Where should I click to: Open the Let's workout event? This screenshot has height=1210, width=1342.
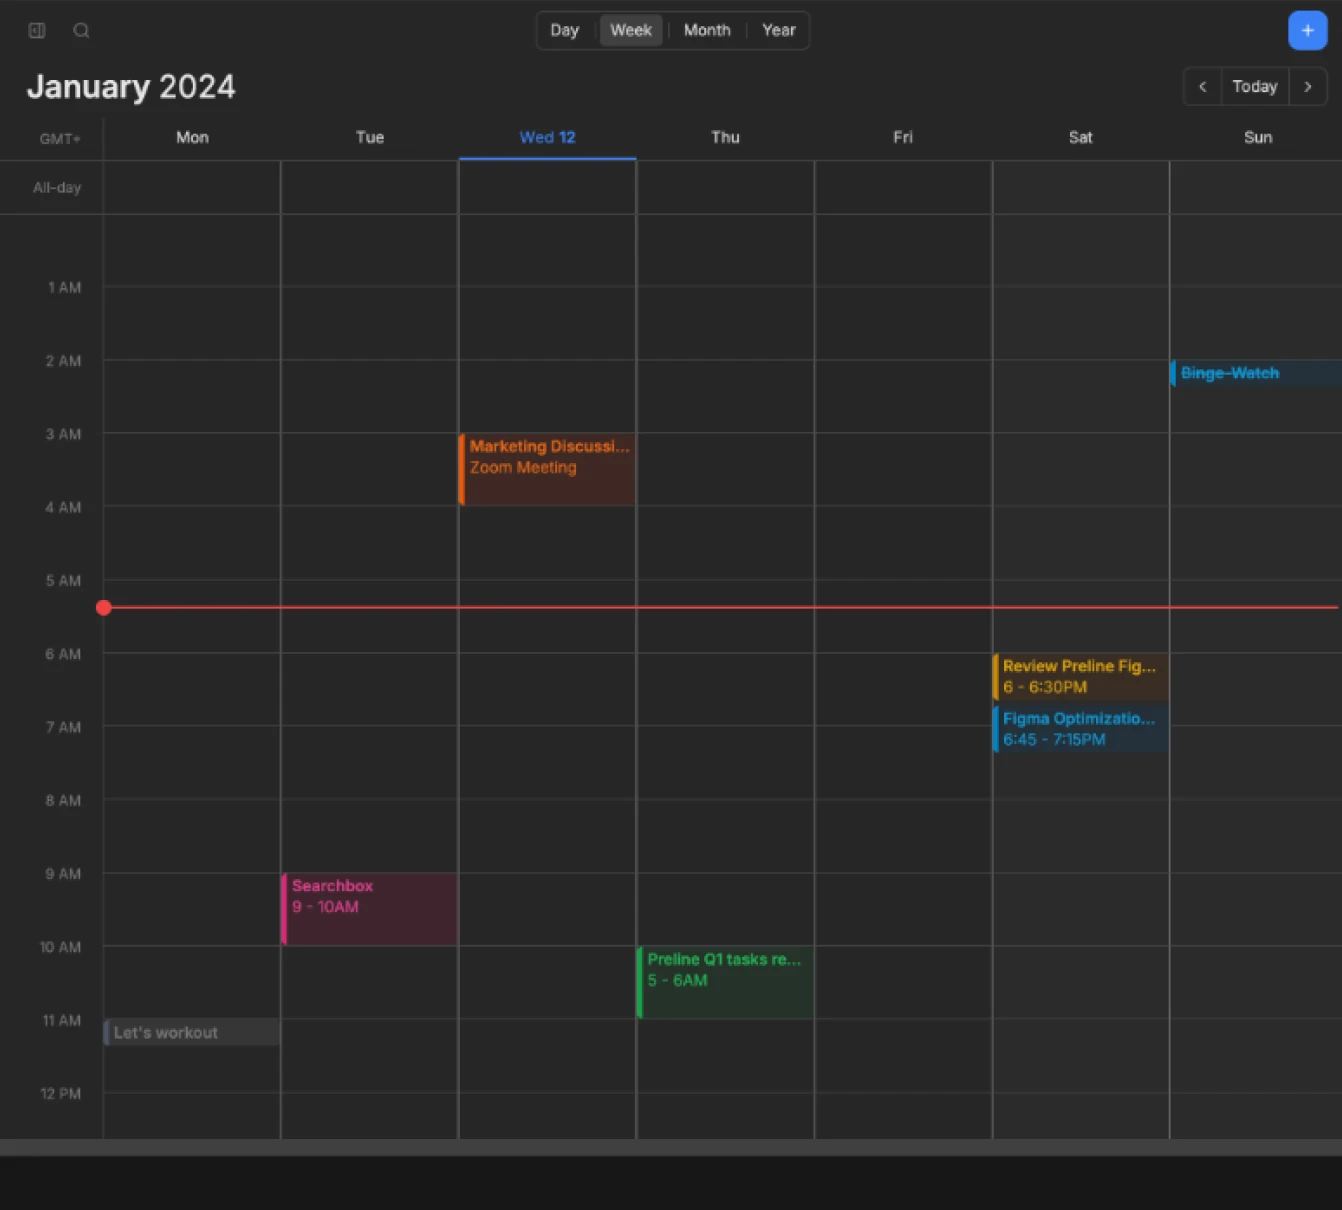(x=191, y=1032)
